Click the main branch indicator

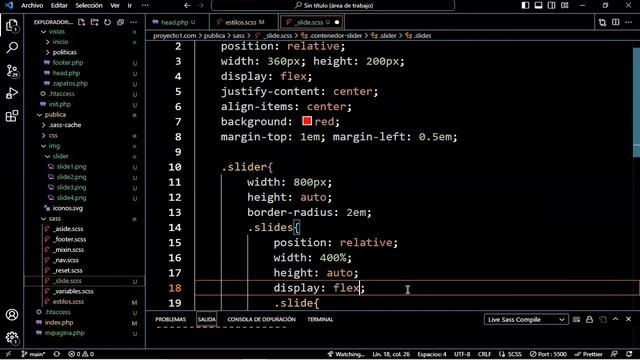33,354
